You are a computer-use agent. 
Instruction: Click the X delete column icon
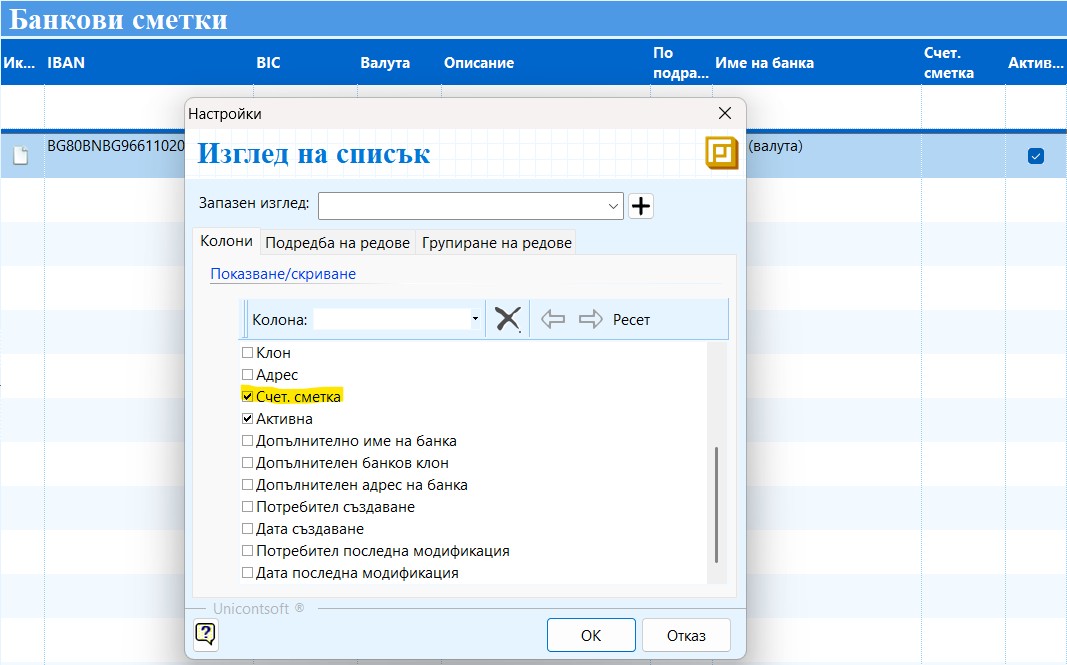(507, 319)
